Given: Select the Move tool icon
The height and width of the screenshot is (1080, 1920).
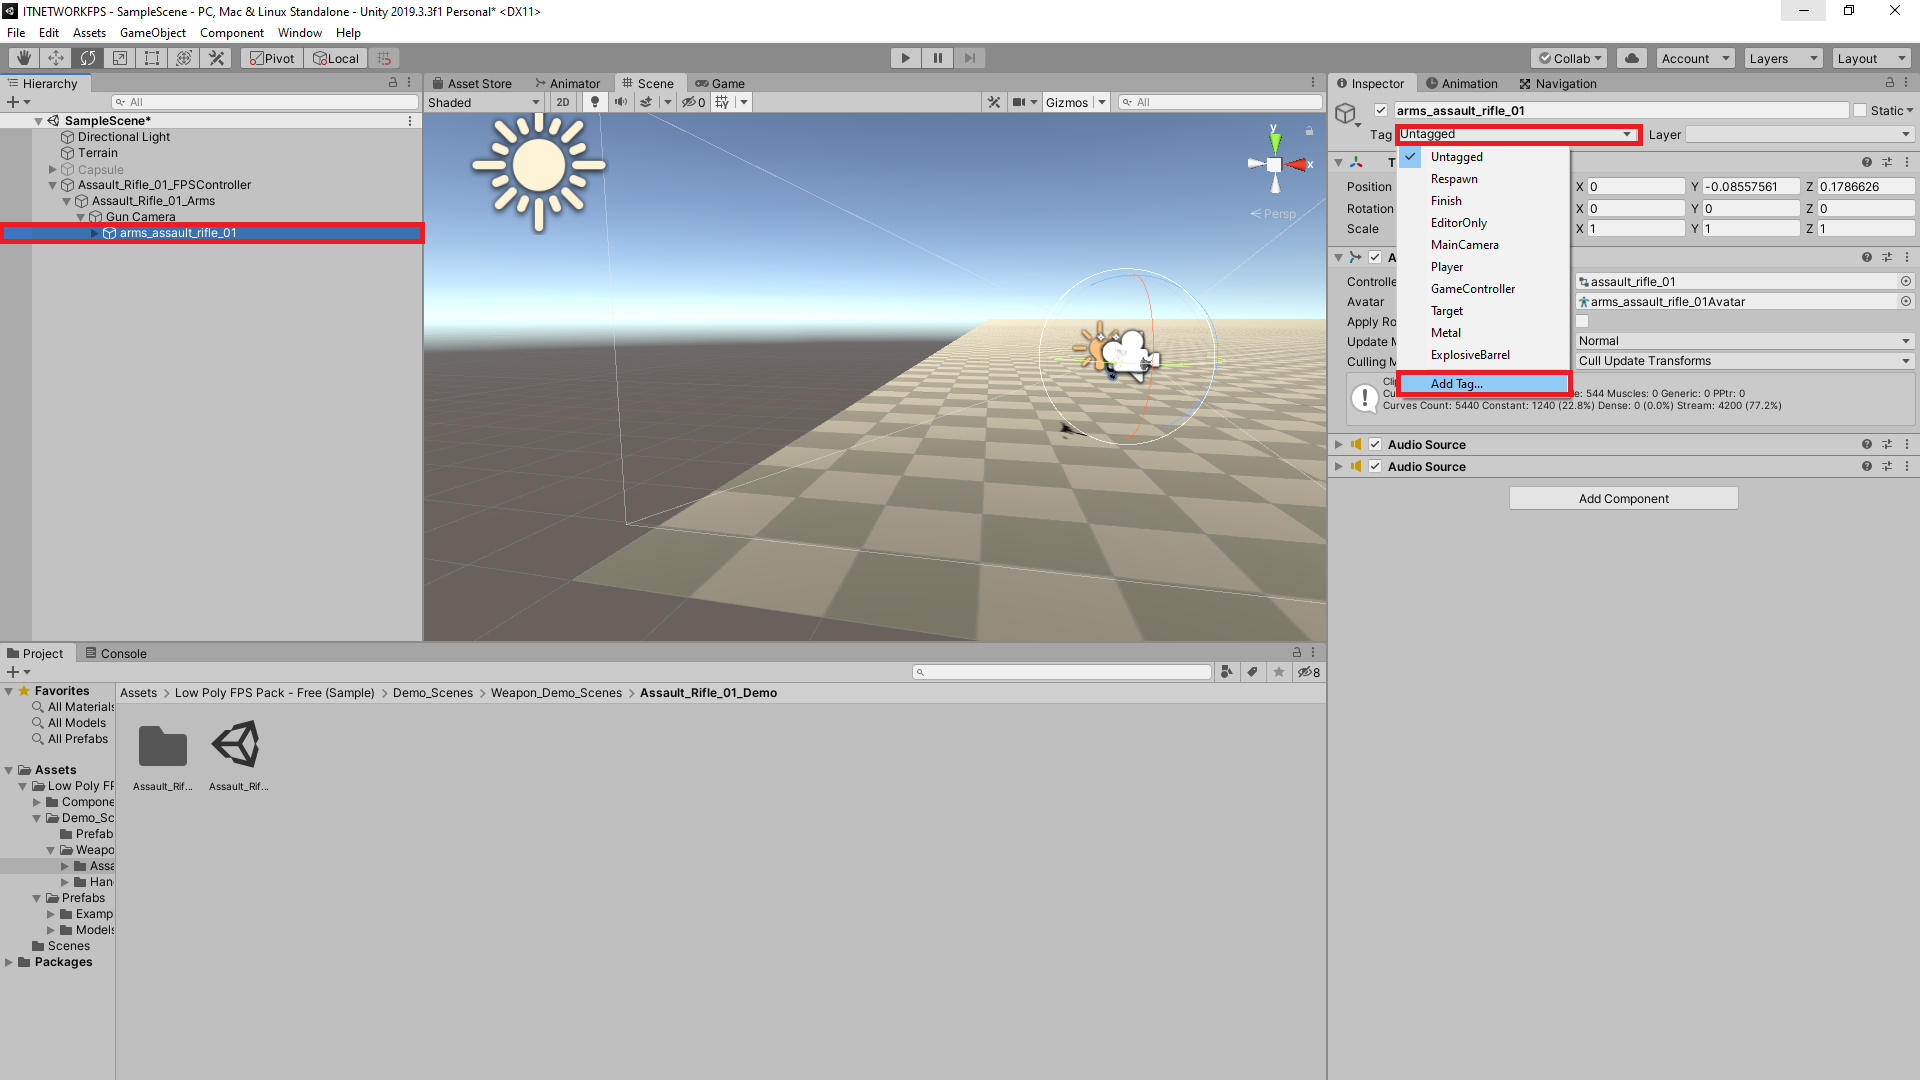Looking at the screenshot, I should [54, 57].
